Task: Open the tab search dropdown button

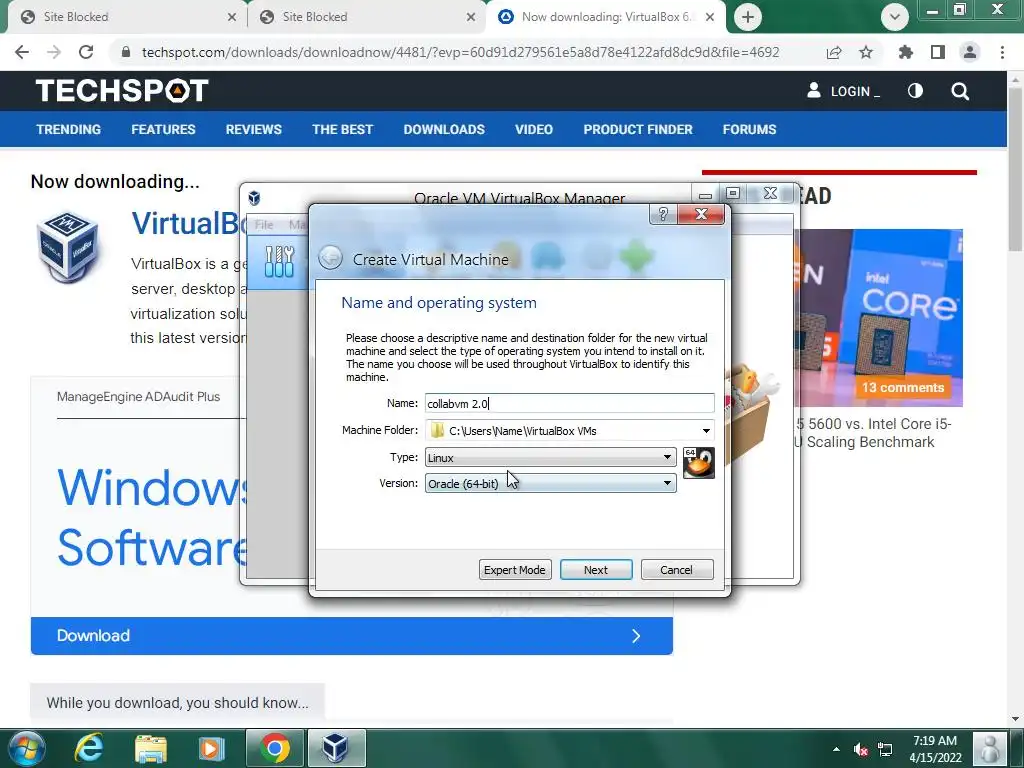Action: [x=895, y=17]
